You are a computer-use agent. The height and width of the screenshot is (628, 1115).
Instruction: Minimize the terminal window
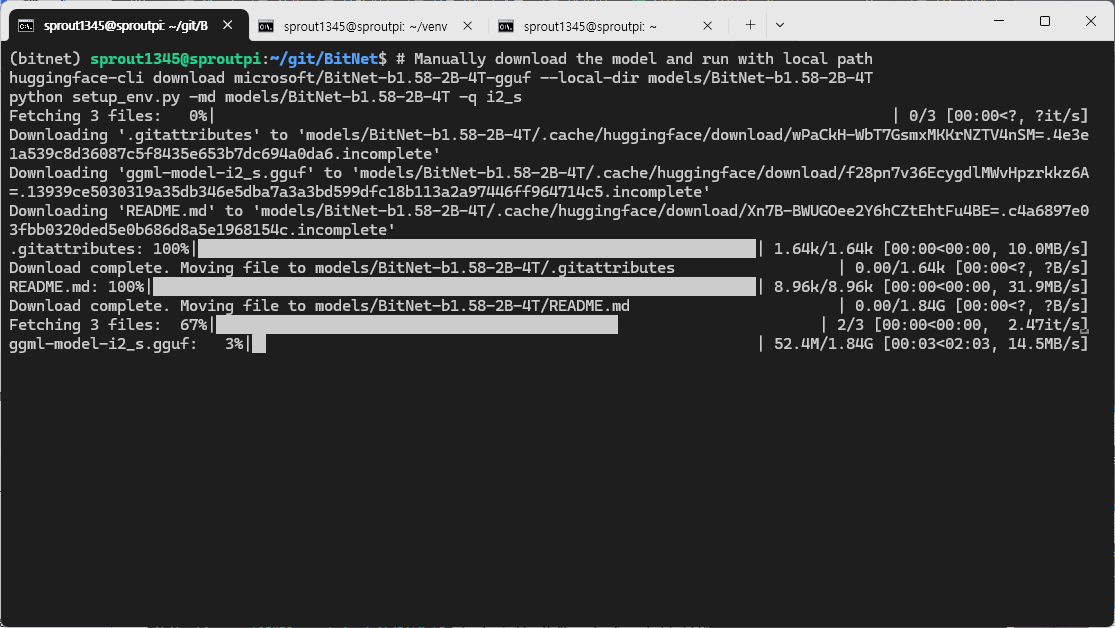(x=999, y=21)
